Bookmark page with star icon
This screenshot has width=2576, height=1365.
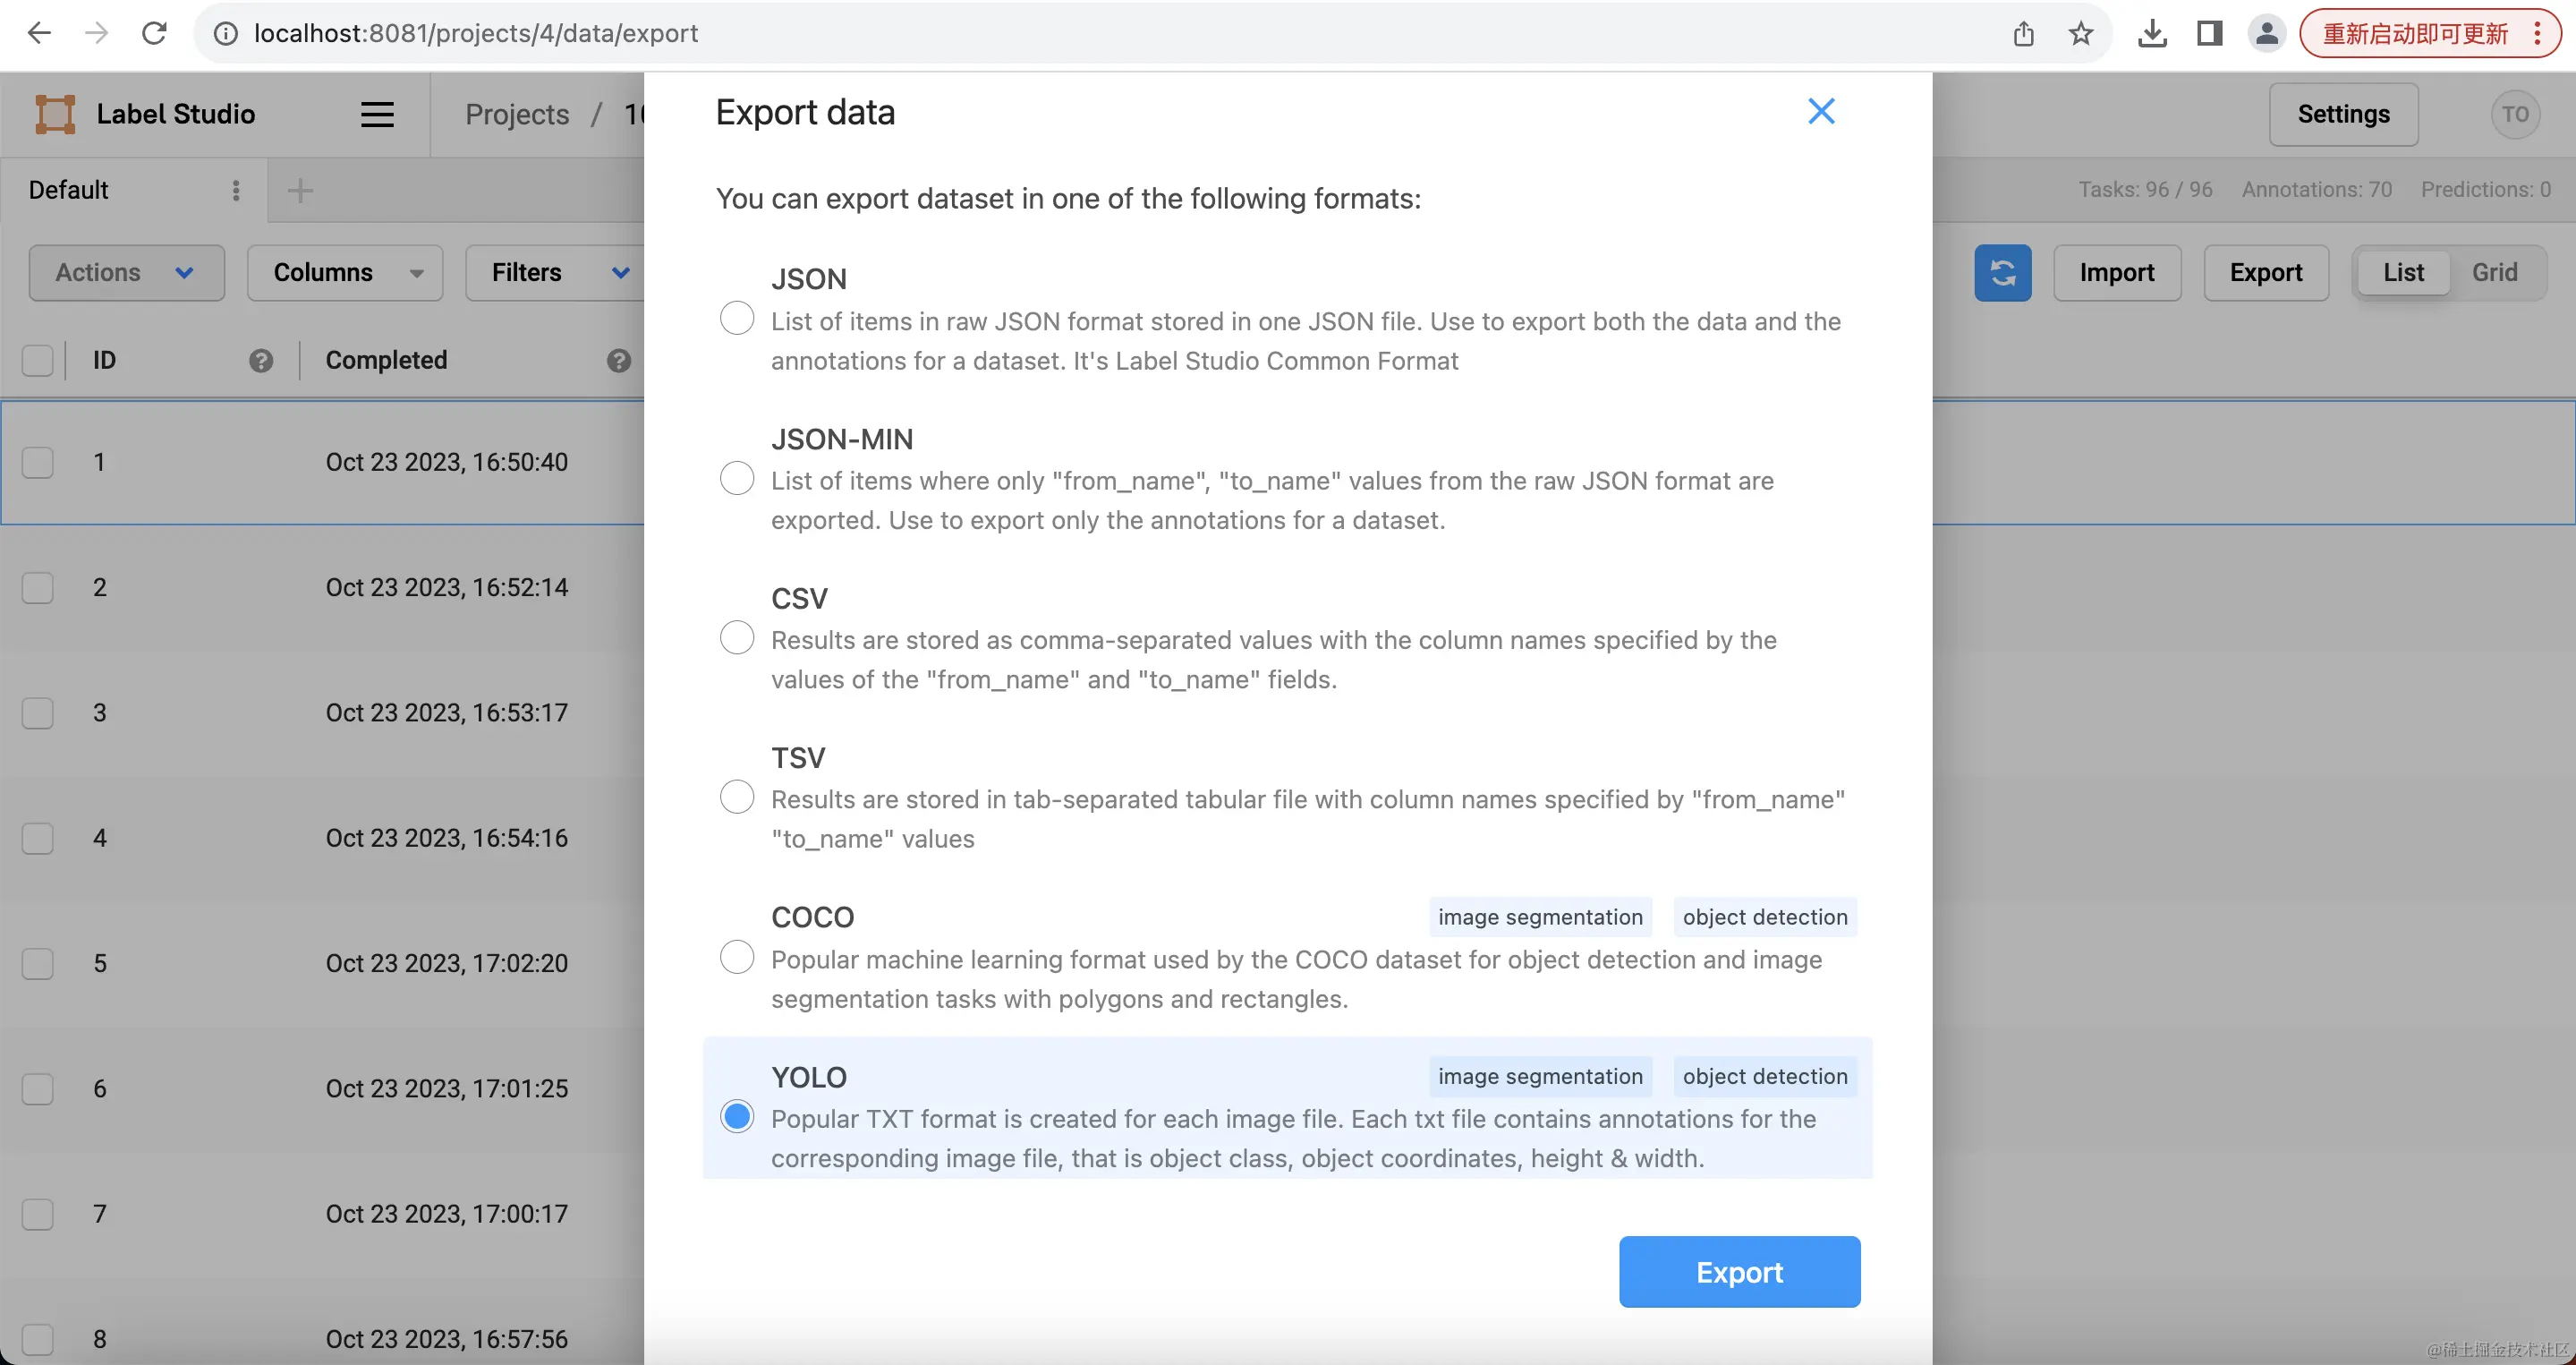click(2081, 33)
